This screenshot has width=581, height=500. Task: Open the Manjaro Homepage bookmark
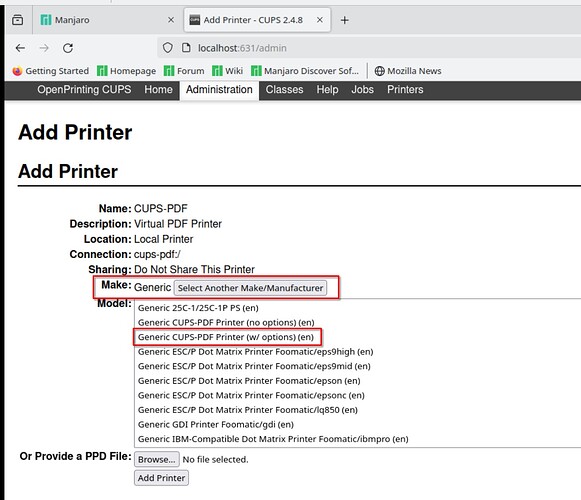(126, 71)
